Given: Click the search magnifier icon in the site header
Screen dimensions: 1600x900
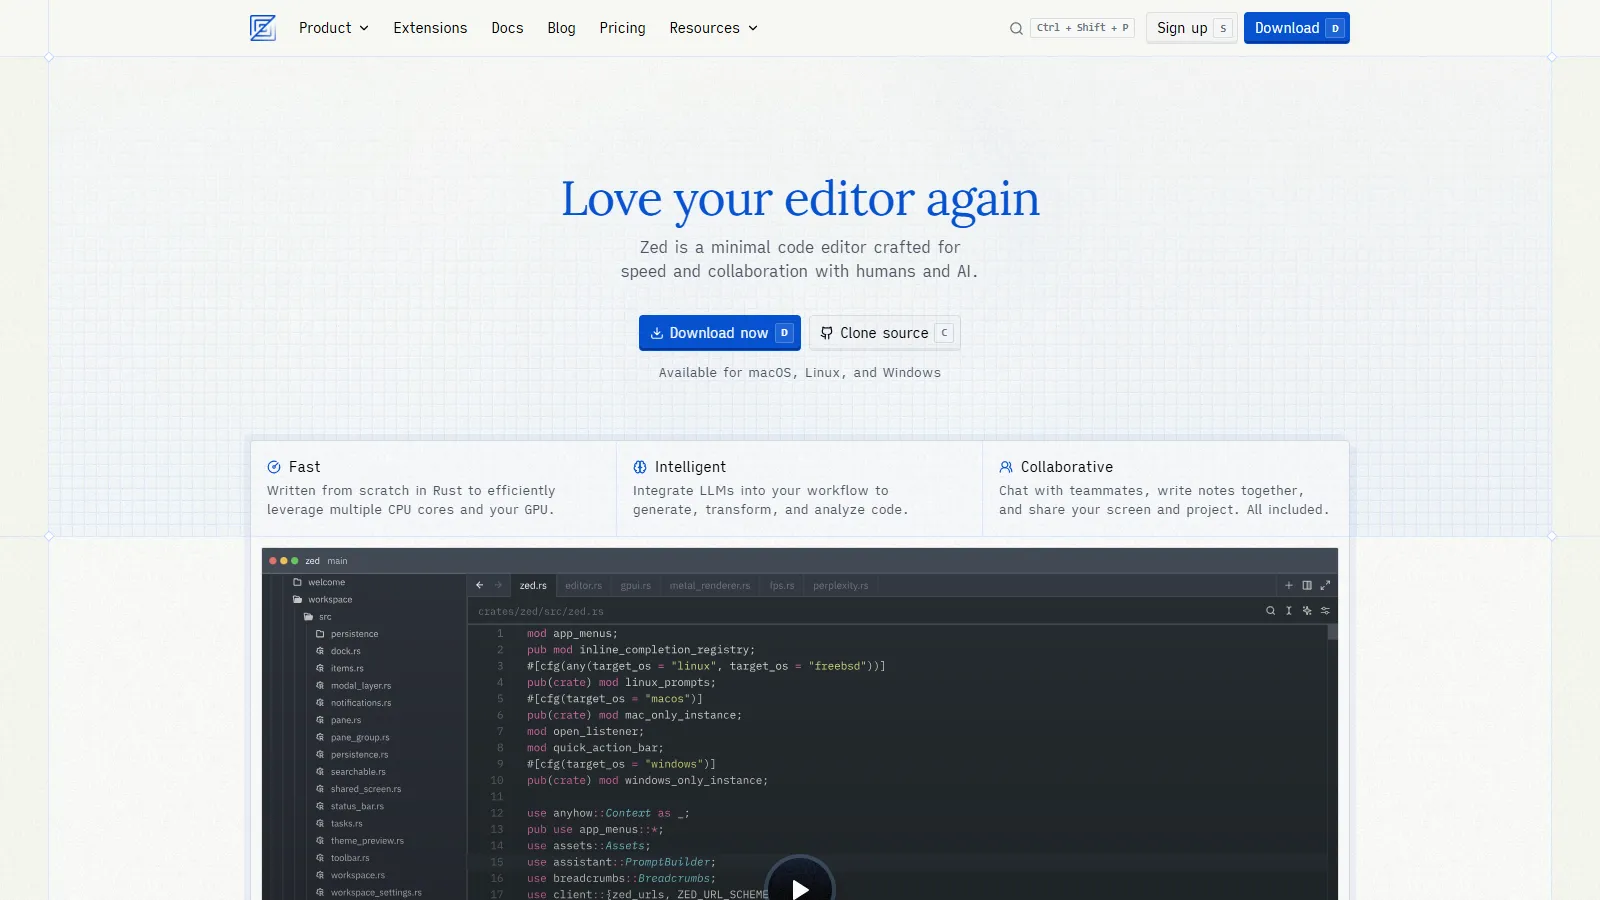Looking at the screenshot, I should [x=1016, y=28].
